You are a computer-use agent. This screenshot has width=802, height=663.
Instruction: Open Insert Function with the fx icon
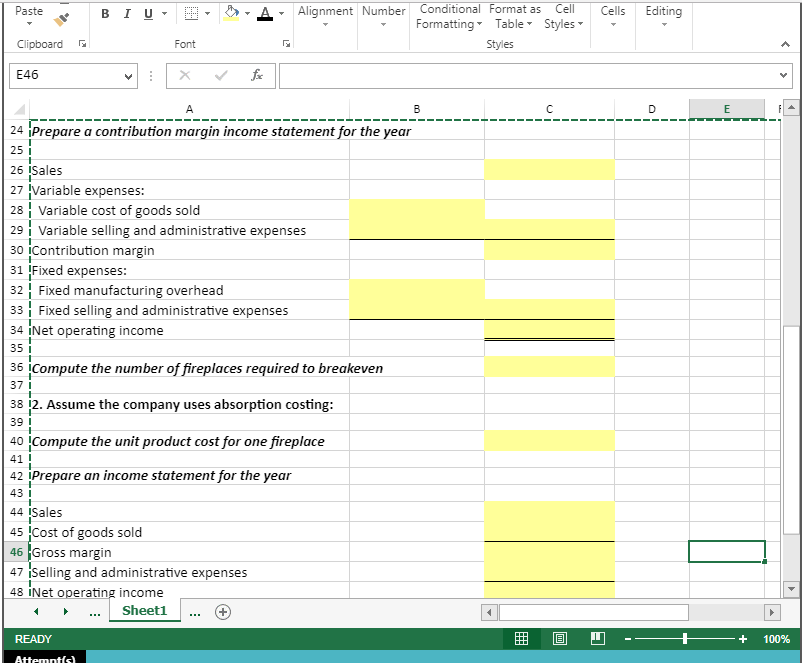point(257,75)
